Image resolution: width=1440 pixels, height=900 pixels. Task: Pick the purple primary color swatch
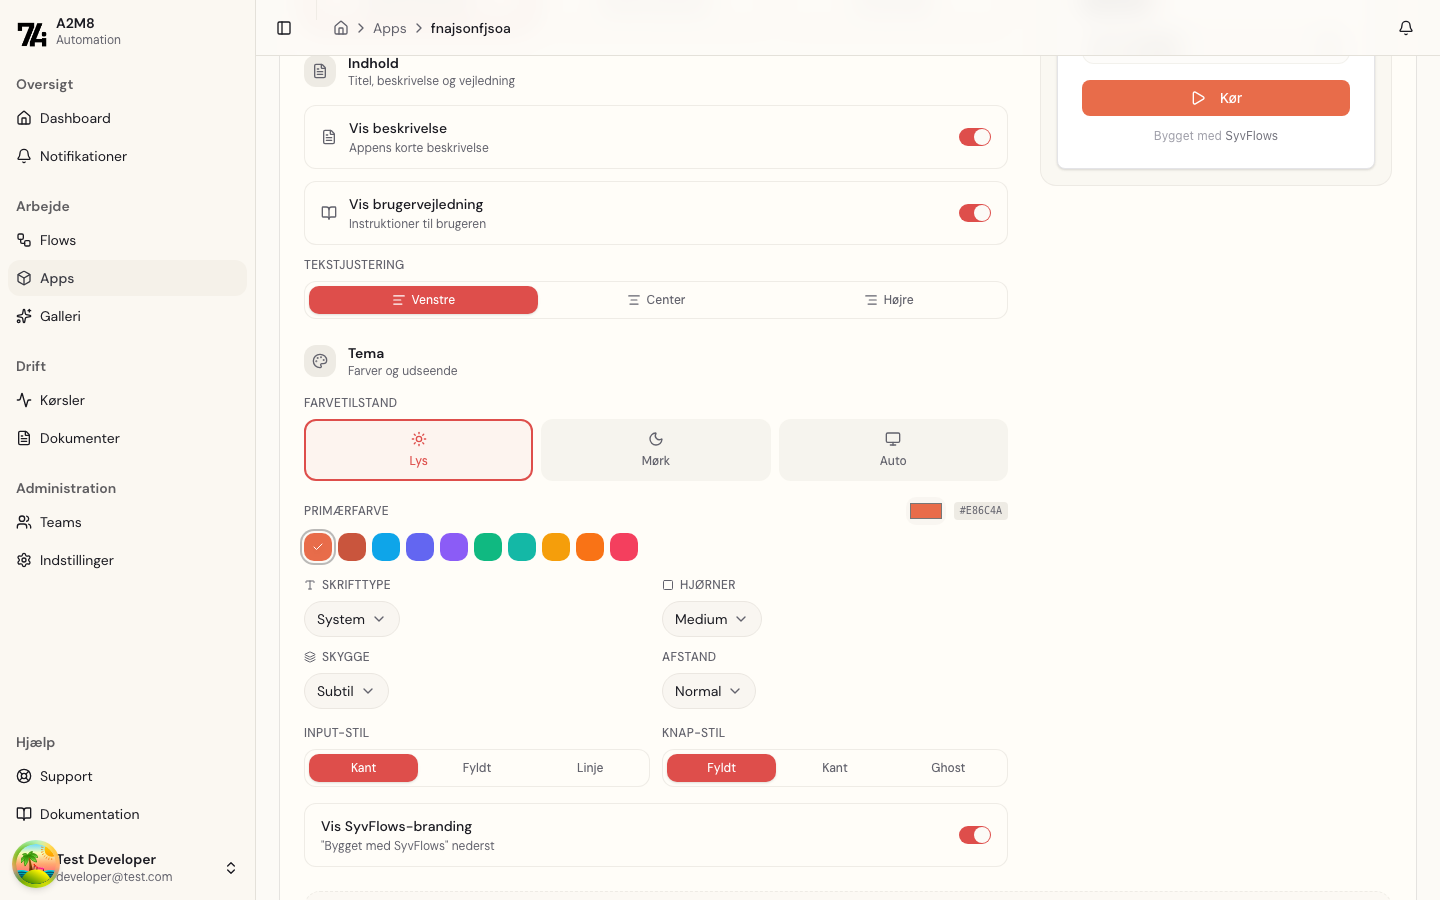click(454, 547)
